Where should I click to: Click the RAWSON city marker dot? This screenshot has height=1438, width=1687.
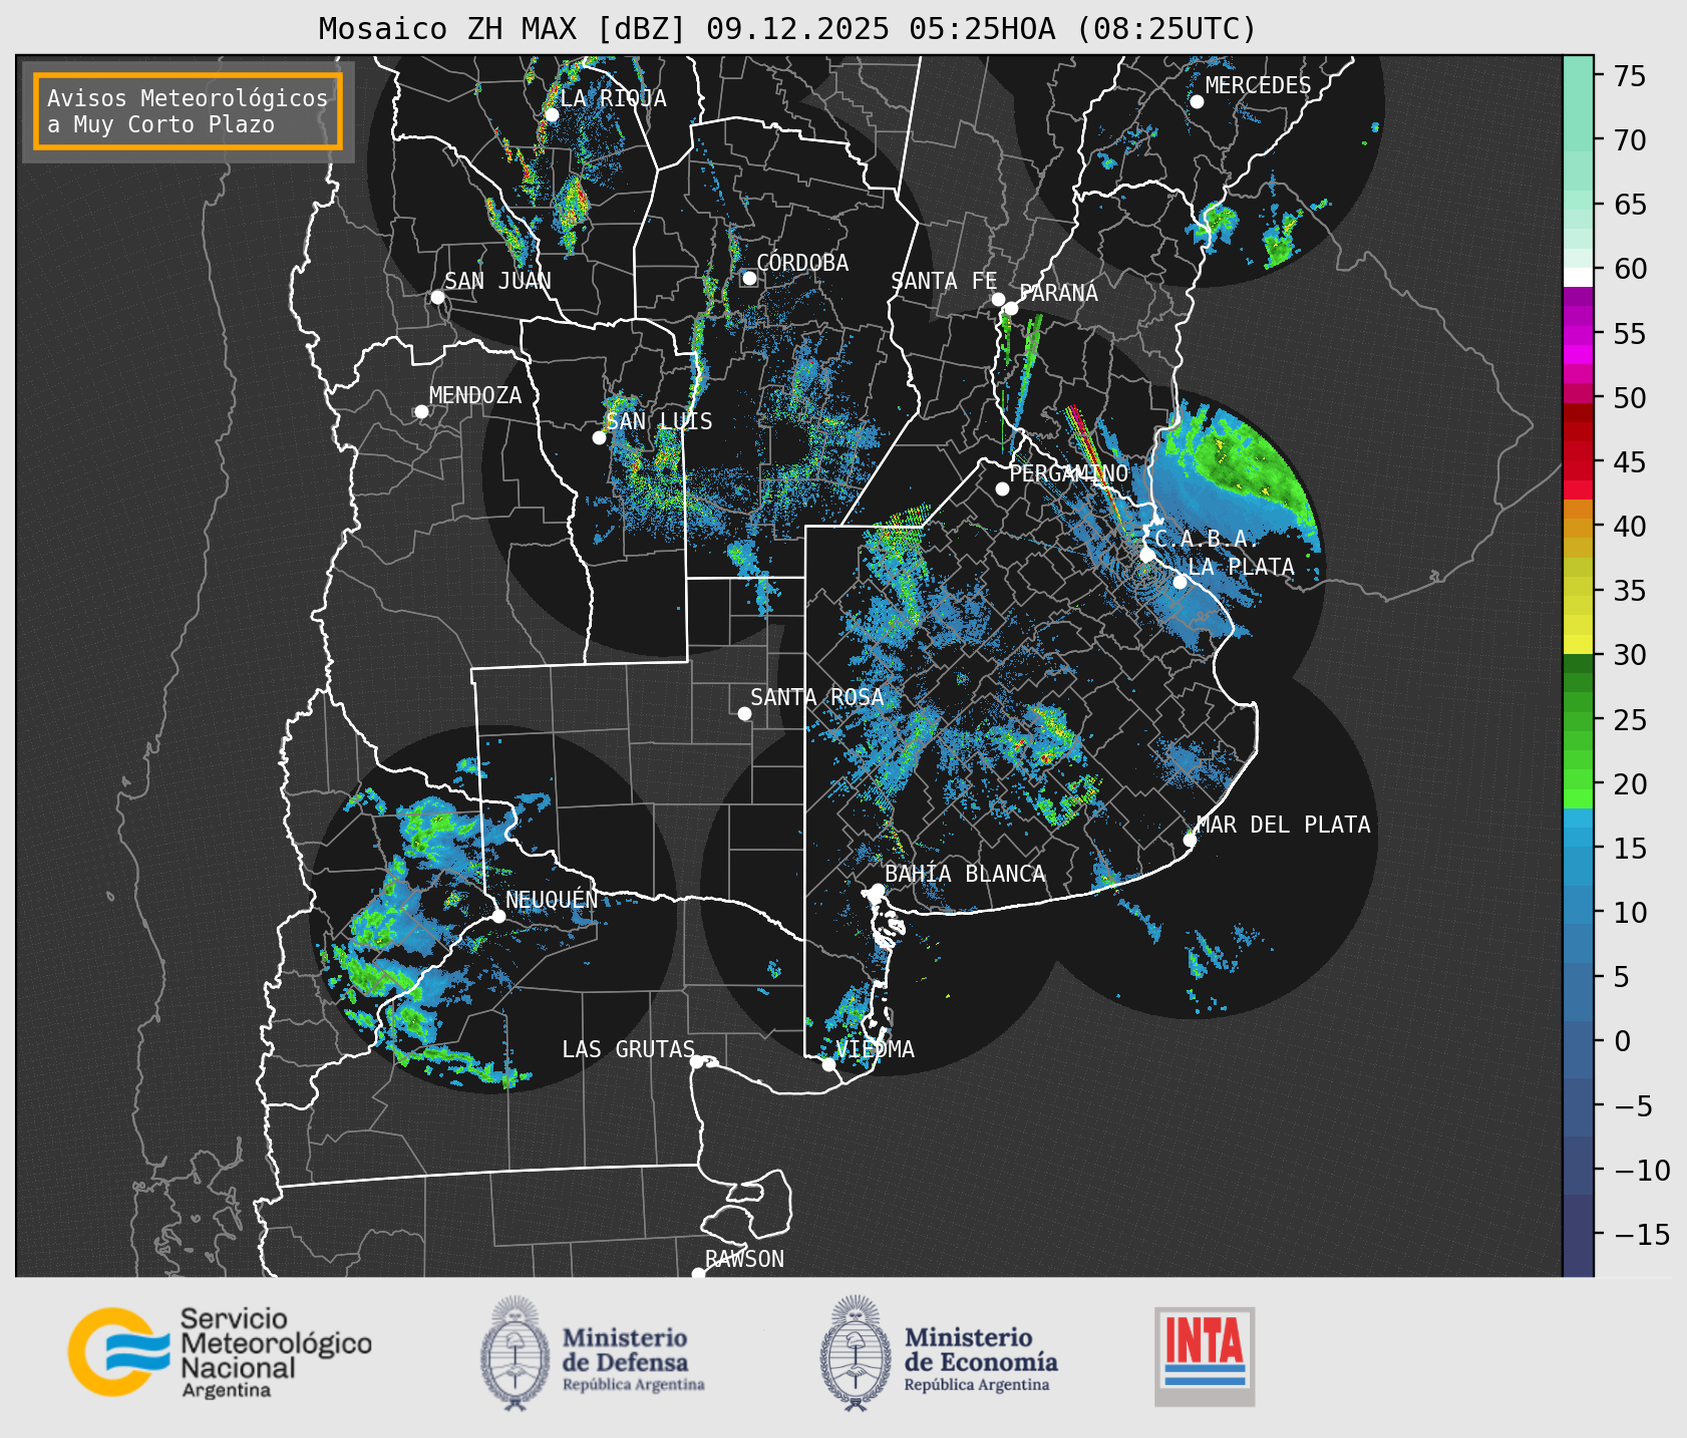[698, 1273]
